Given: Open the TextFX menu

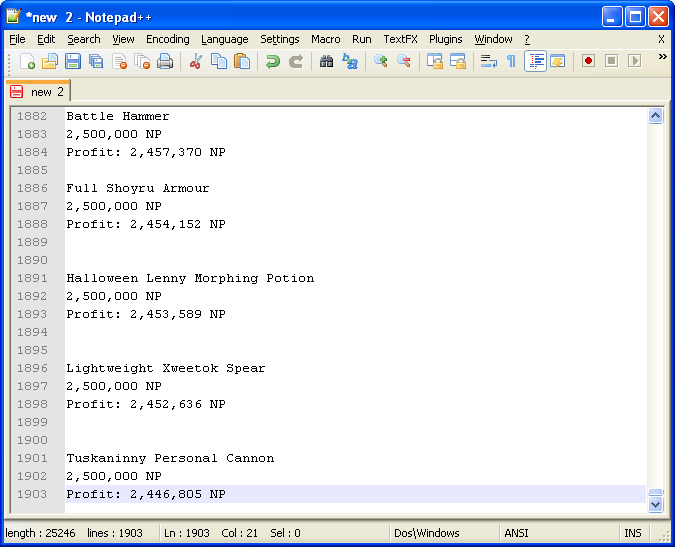Looking at the screenshot, I should coord(400,39).
